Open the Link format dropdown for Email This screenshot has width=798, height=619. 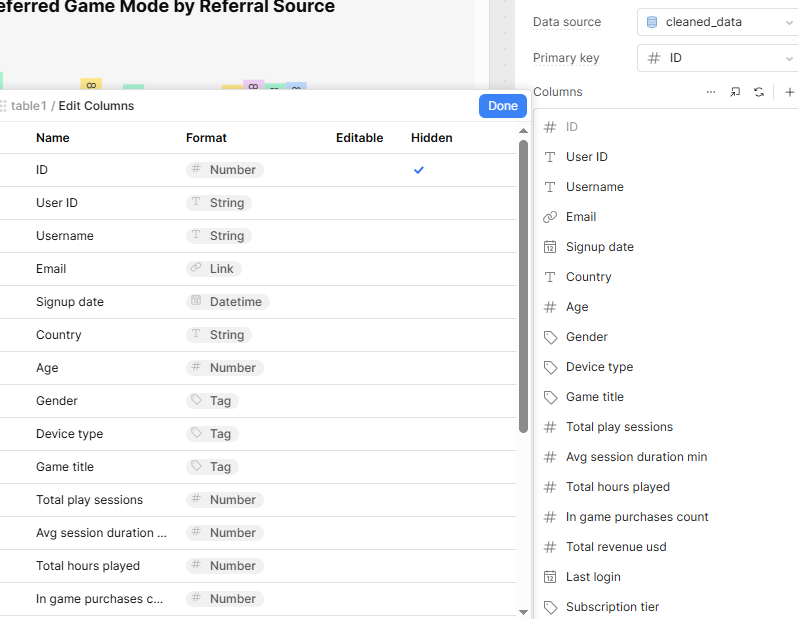pyautogui.click(x=213, y=269)
